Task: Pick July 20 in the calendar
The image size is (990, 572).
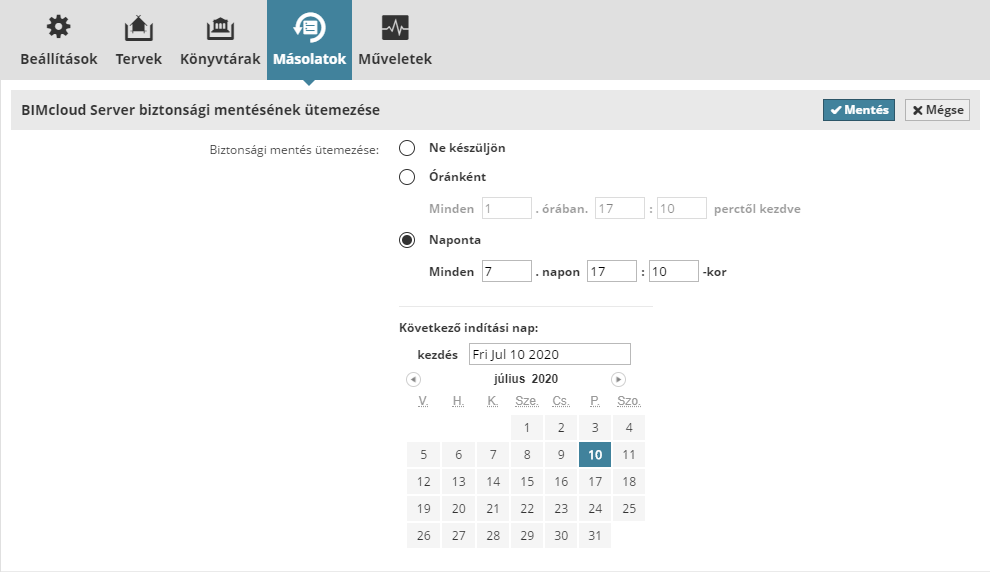Action: click(x=458, y=509)
